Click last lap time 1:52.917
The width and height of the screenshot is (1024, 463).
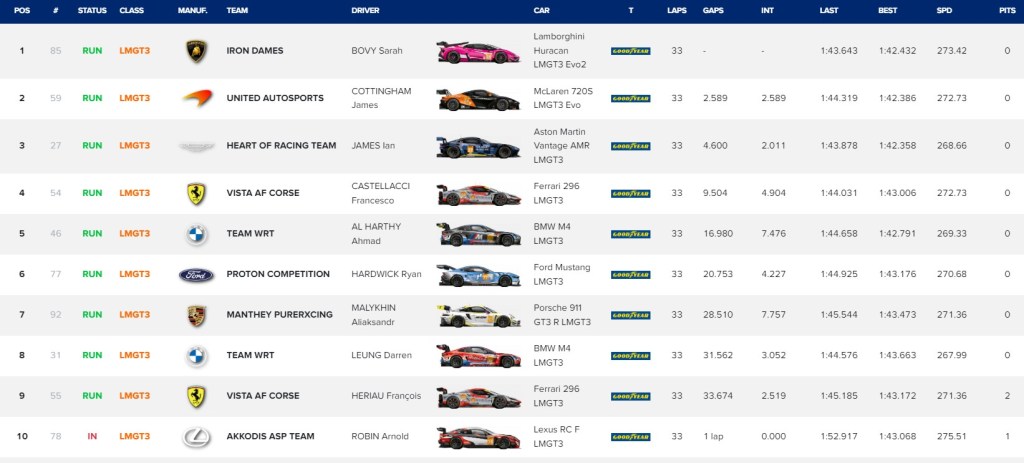pos(839,436)
